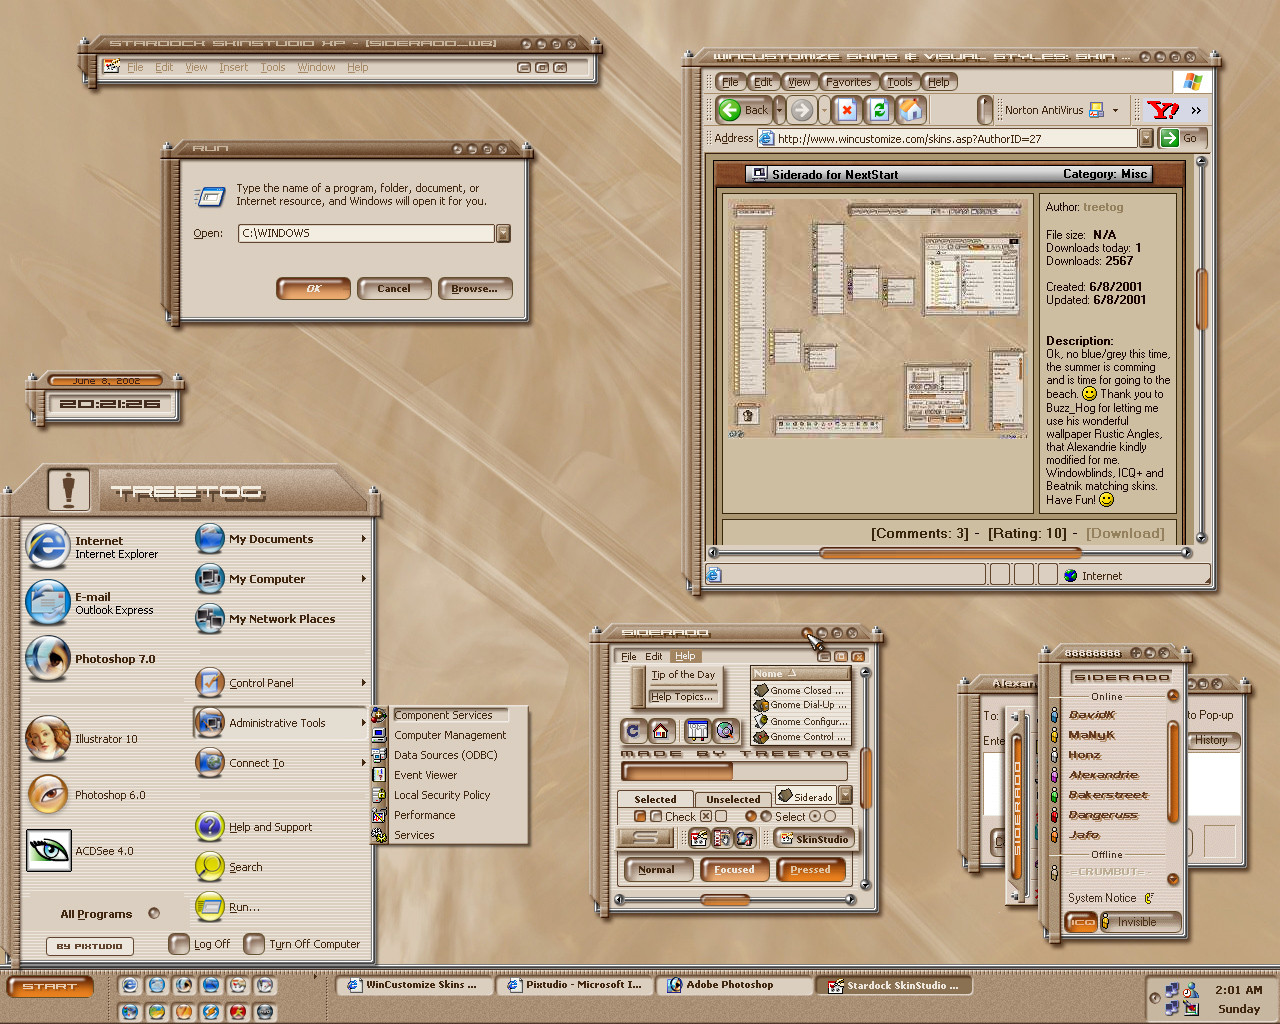The image size is (1280, 1024).
Task: Tick the empty checkbox right of the X checkbox
Action: pos(721,817)
